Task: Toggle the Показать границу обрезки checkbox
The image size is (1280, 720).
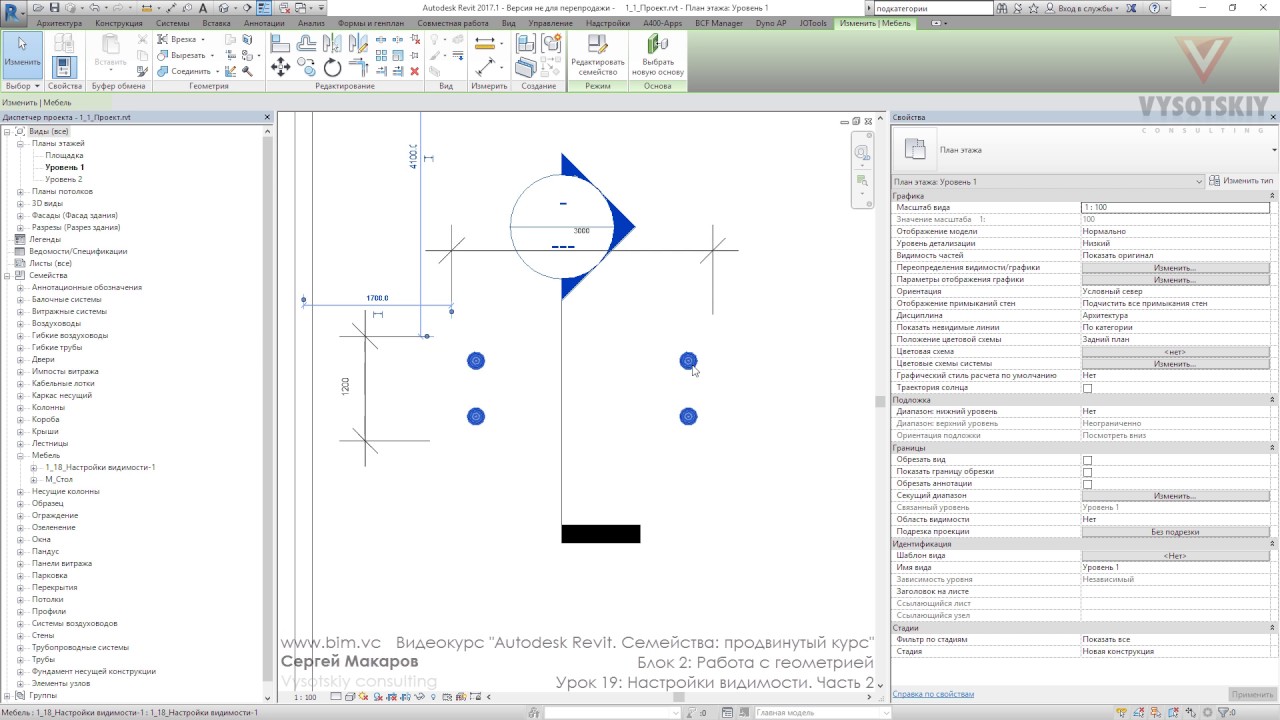Action: coord(1087,472)
